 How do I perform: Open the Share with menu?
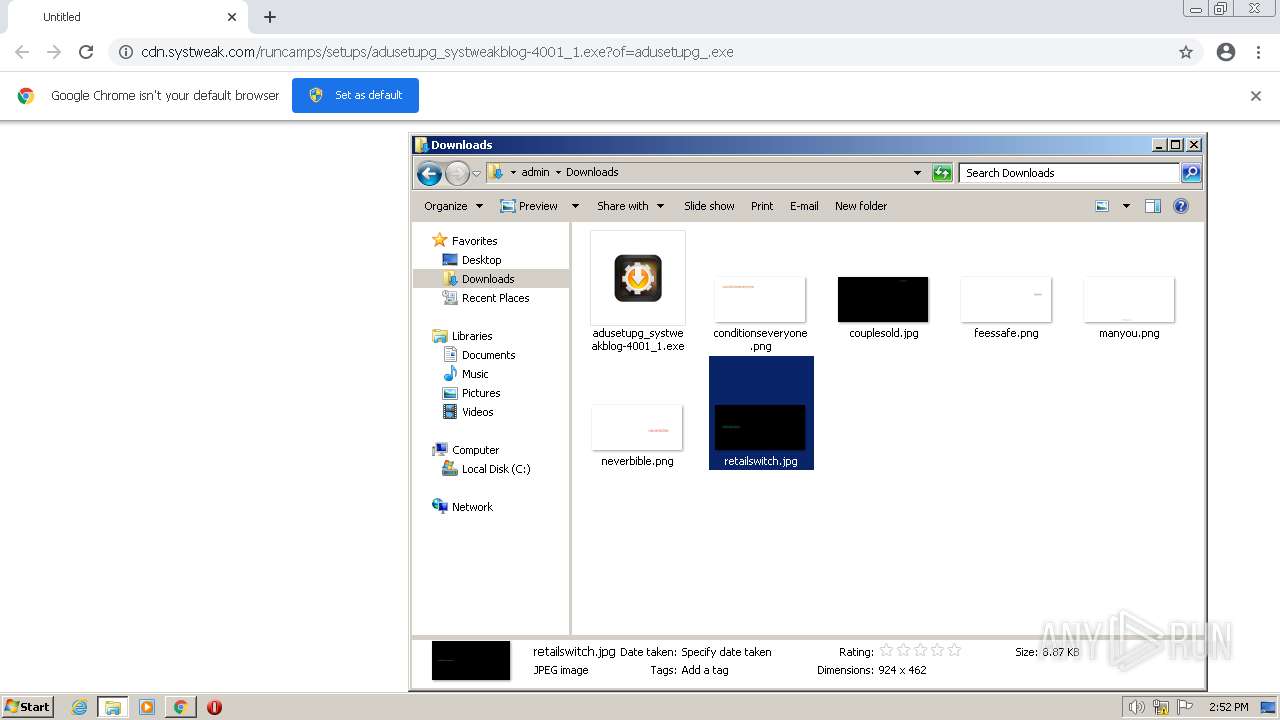630,206
